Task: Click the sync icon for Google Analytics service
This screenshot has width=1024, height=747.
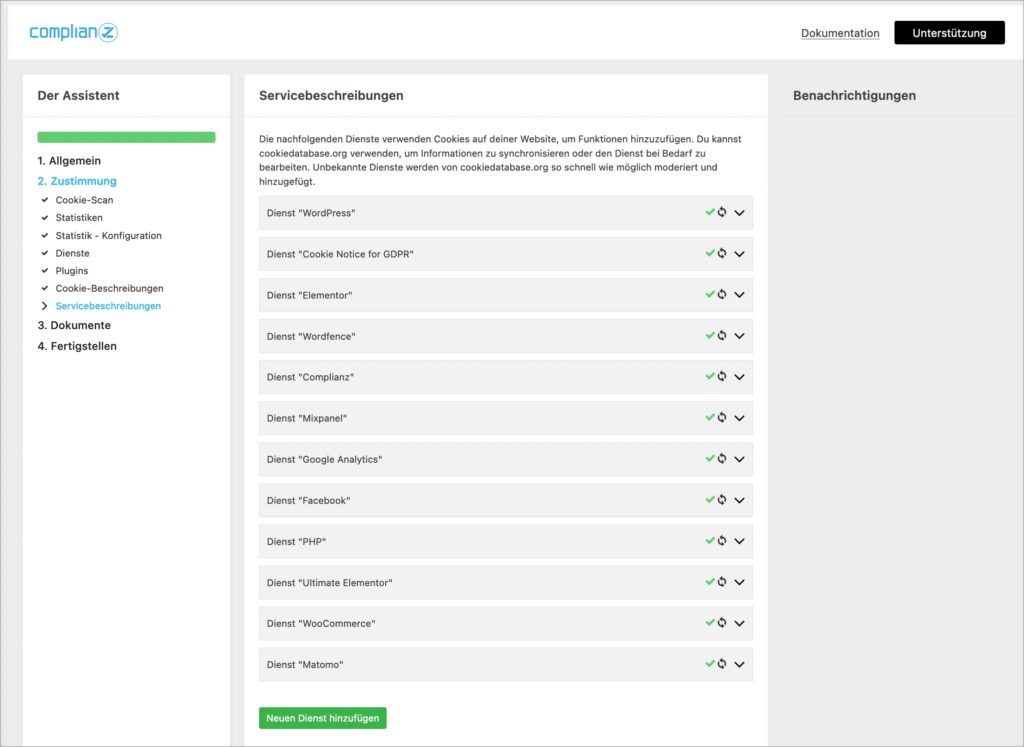Action: (722, 458)
